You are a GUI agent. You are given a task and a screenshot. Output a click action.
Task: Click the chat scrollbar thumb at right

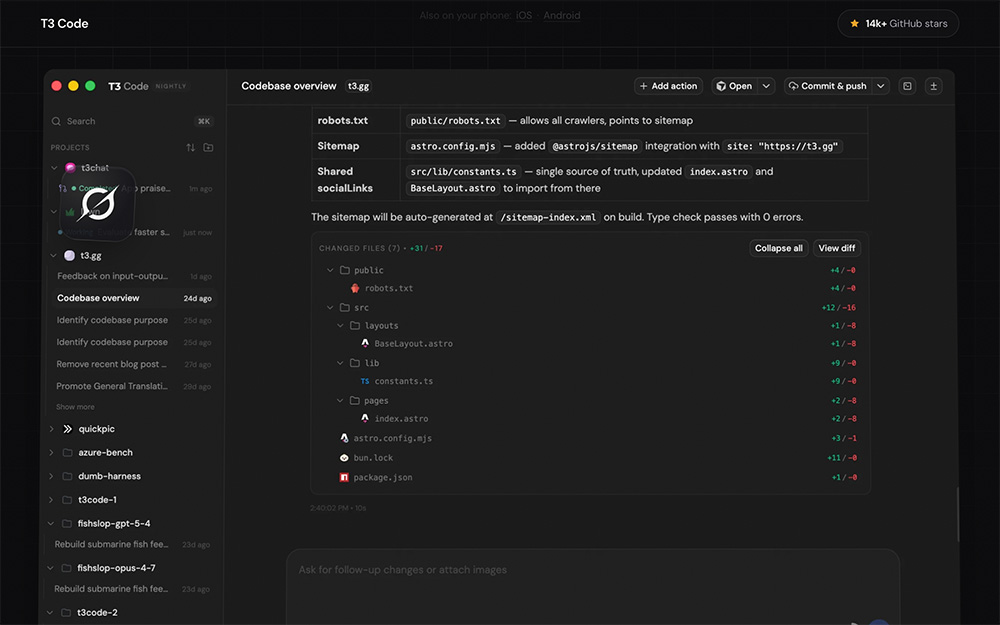tap(957, 515)
